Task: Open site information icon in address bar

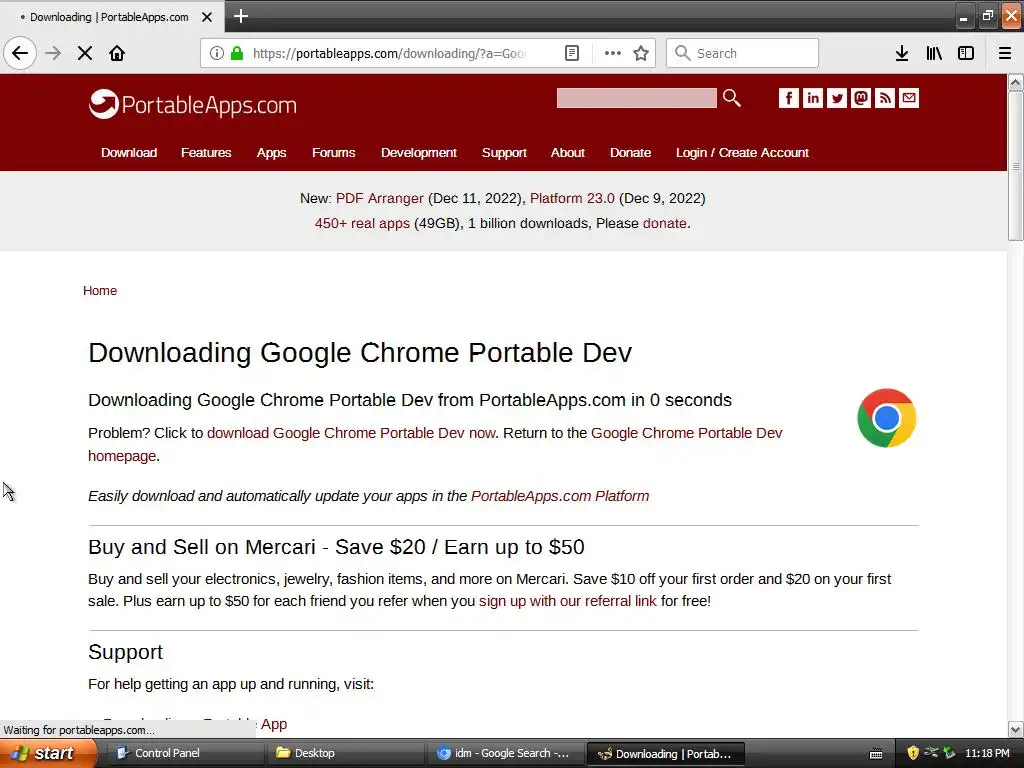Action: point(217,53)
